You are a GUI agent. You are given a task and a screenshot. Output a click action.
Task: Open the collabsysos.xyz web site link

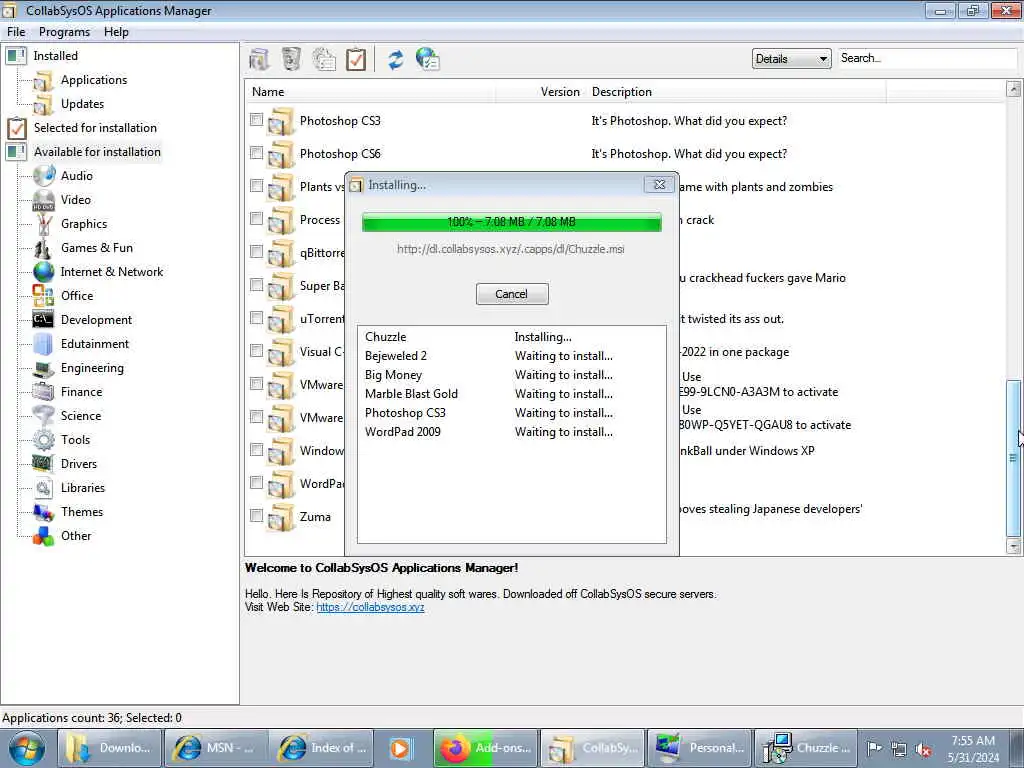point(370,607)
